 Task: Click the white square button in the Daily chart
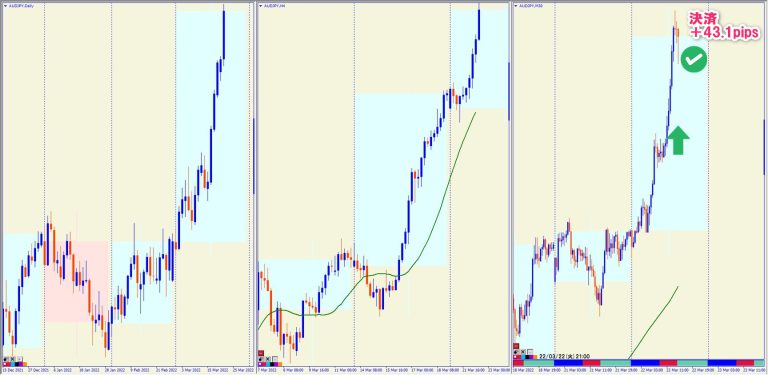pyautogui.click(x=20, y=359)
